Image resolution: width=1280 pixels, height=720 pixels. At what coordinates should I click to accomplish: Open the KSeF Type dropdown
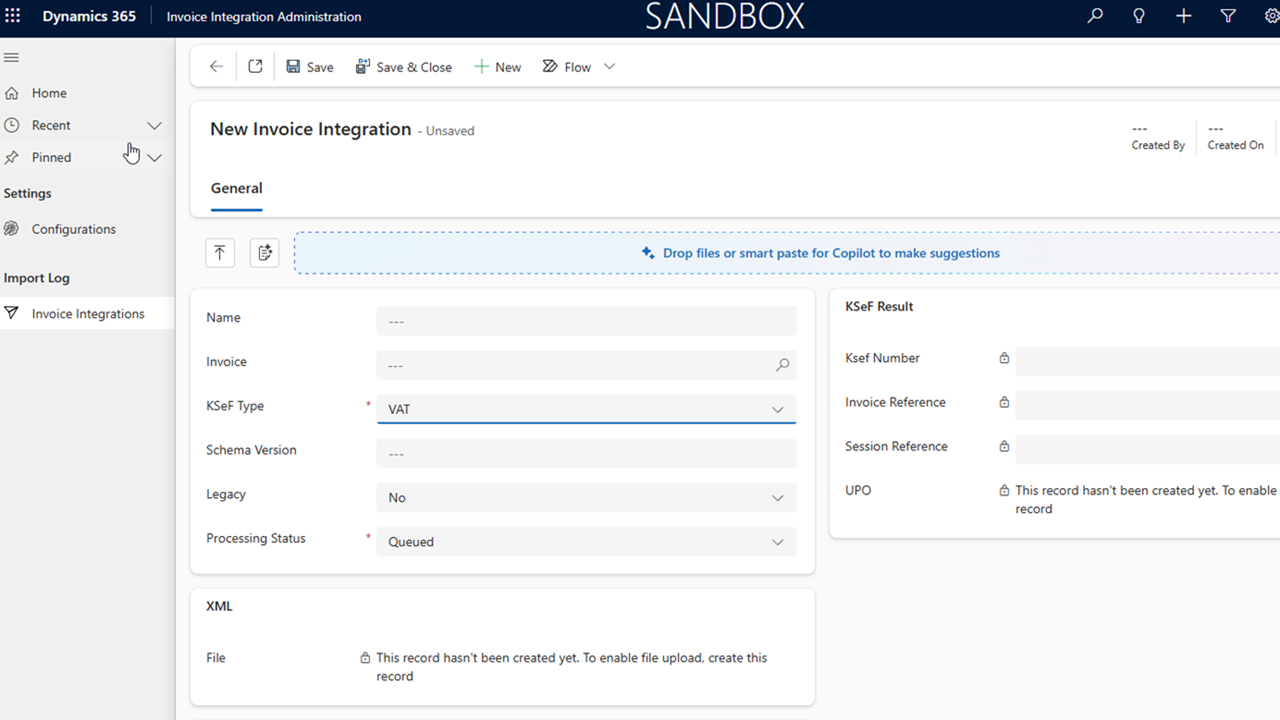point(586,409)
